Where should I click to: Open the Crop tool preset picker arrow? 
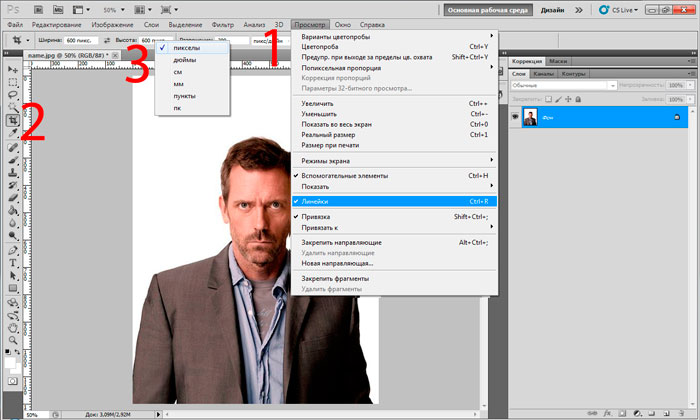click(x=28, y=41)
